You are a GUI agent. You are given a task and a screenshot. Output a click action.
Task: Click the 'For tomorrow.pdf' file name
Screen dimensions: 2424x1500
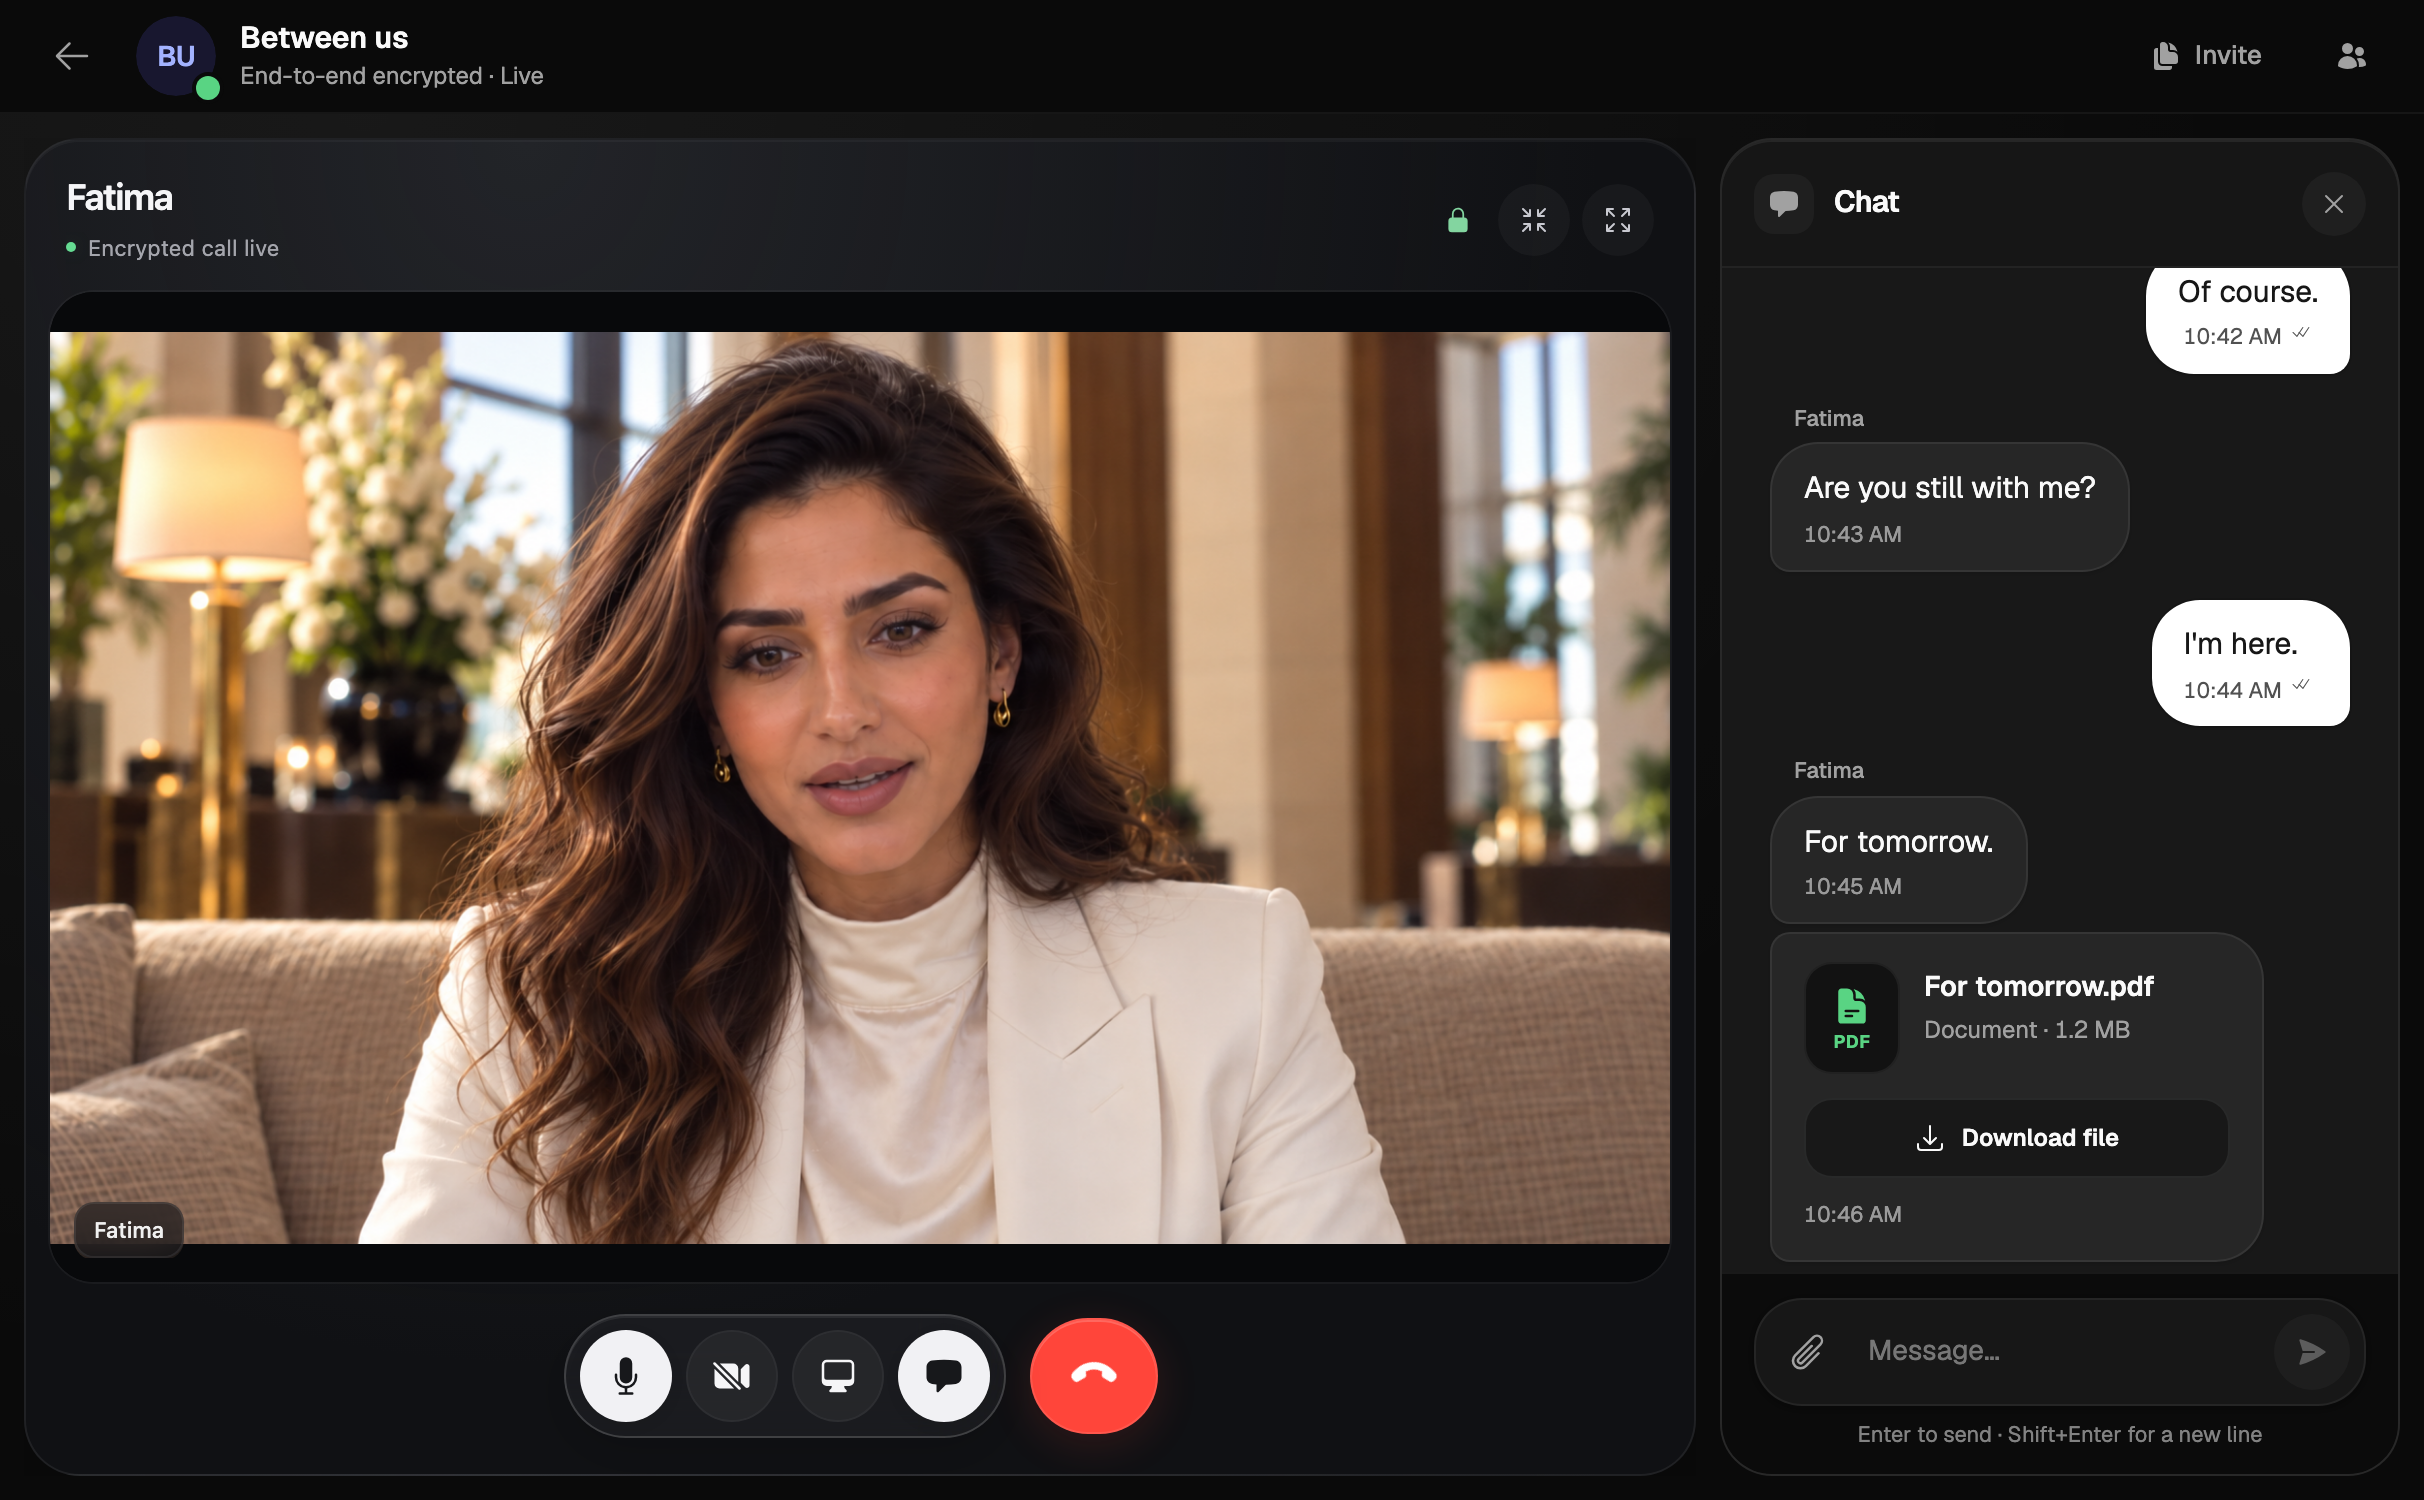pyautogui.click(x=2039, y=987)
